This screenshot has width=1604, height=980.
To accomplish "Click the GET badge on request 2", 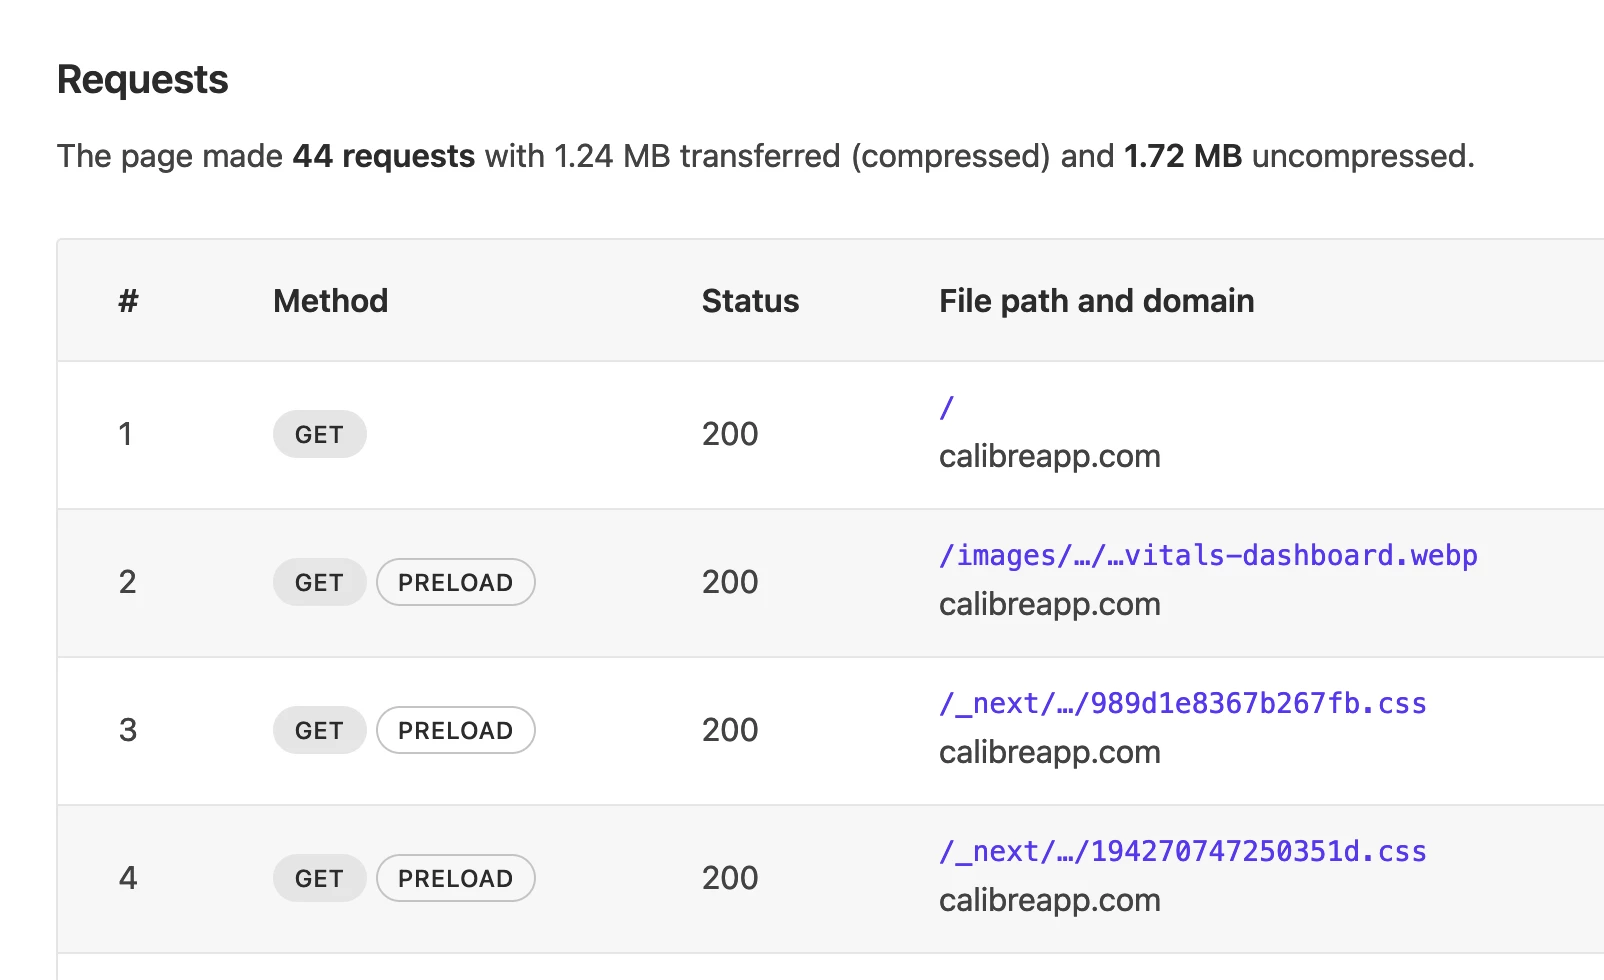I will pos(319,582).
